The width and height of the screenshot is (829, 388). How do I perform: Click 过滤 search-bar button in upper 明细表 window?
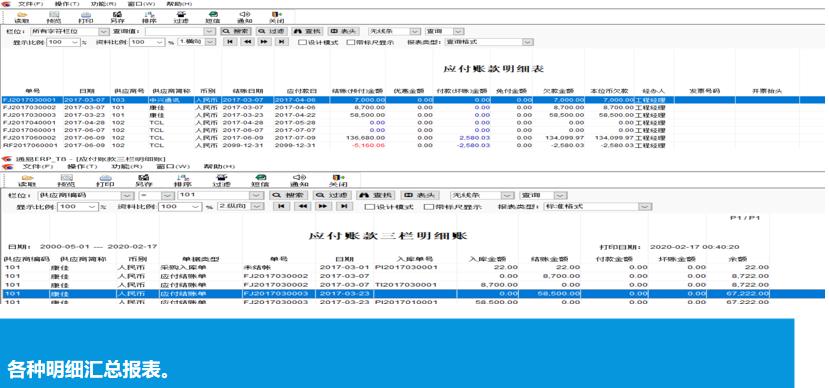click(271, 32)
